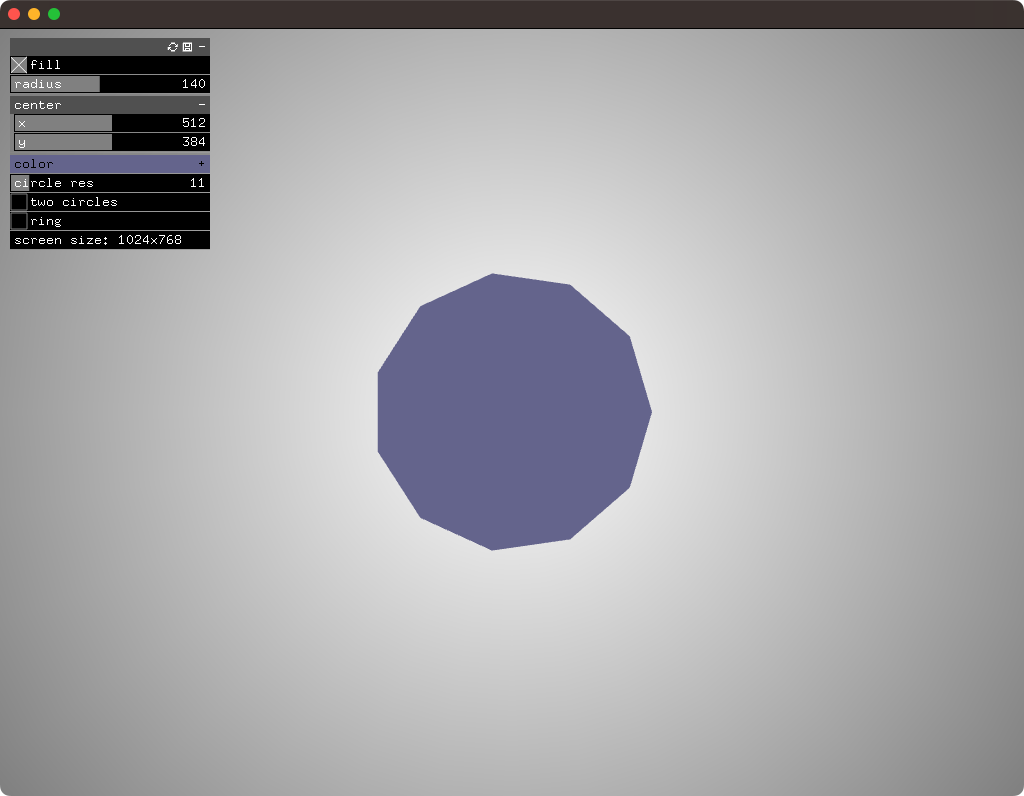
Task: Click the screen size label
Action: coord(98,240)
